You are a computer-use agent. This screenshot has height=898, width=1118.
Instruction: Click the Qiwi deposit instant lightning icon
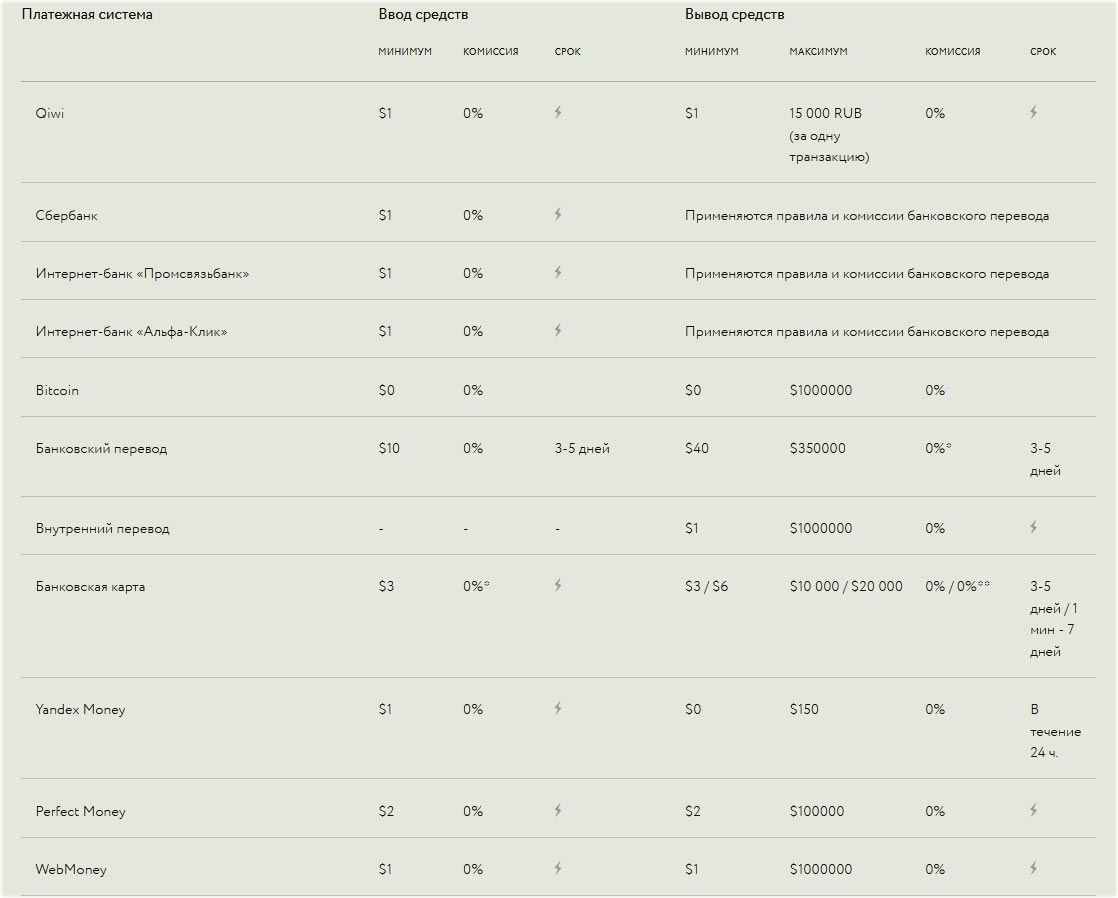tap(558, 113)
